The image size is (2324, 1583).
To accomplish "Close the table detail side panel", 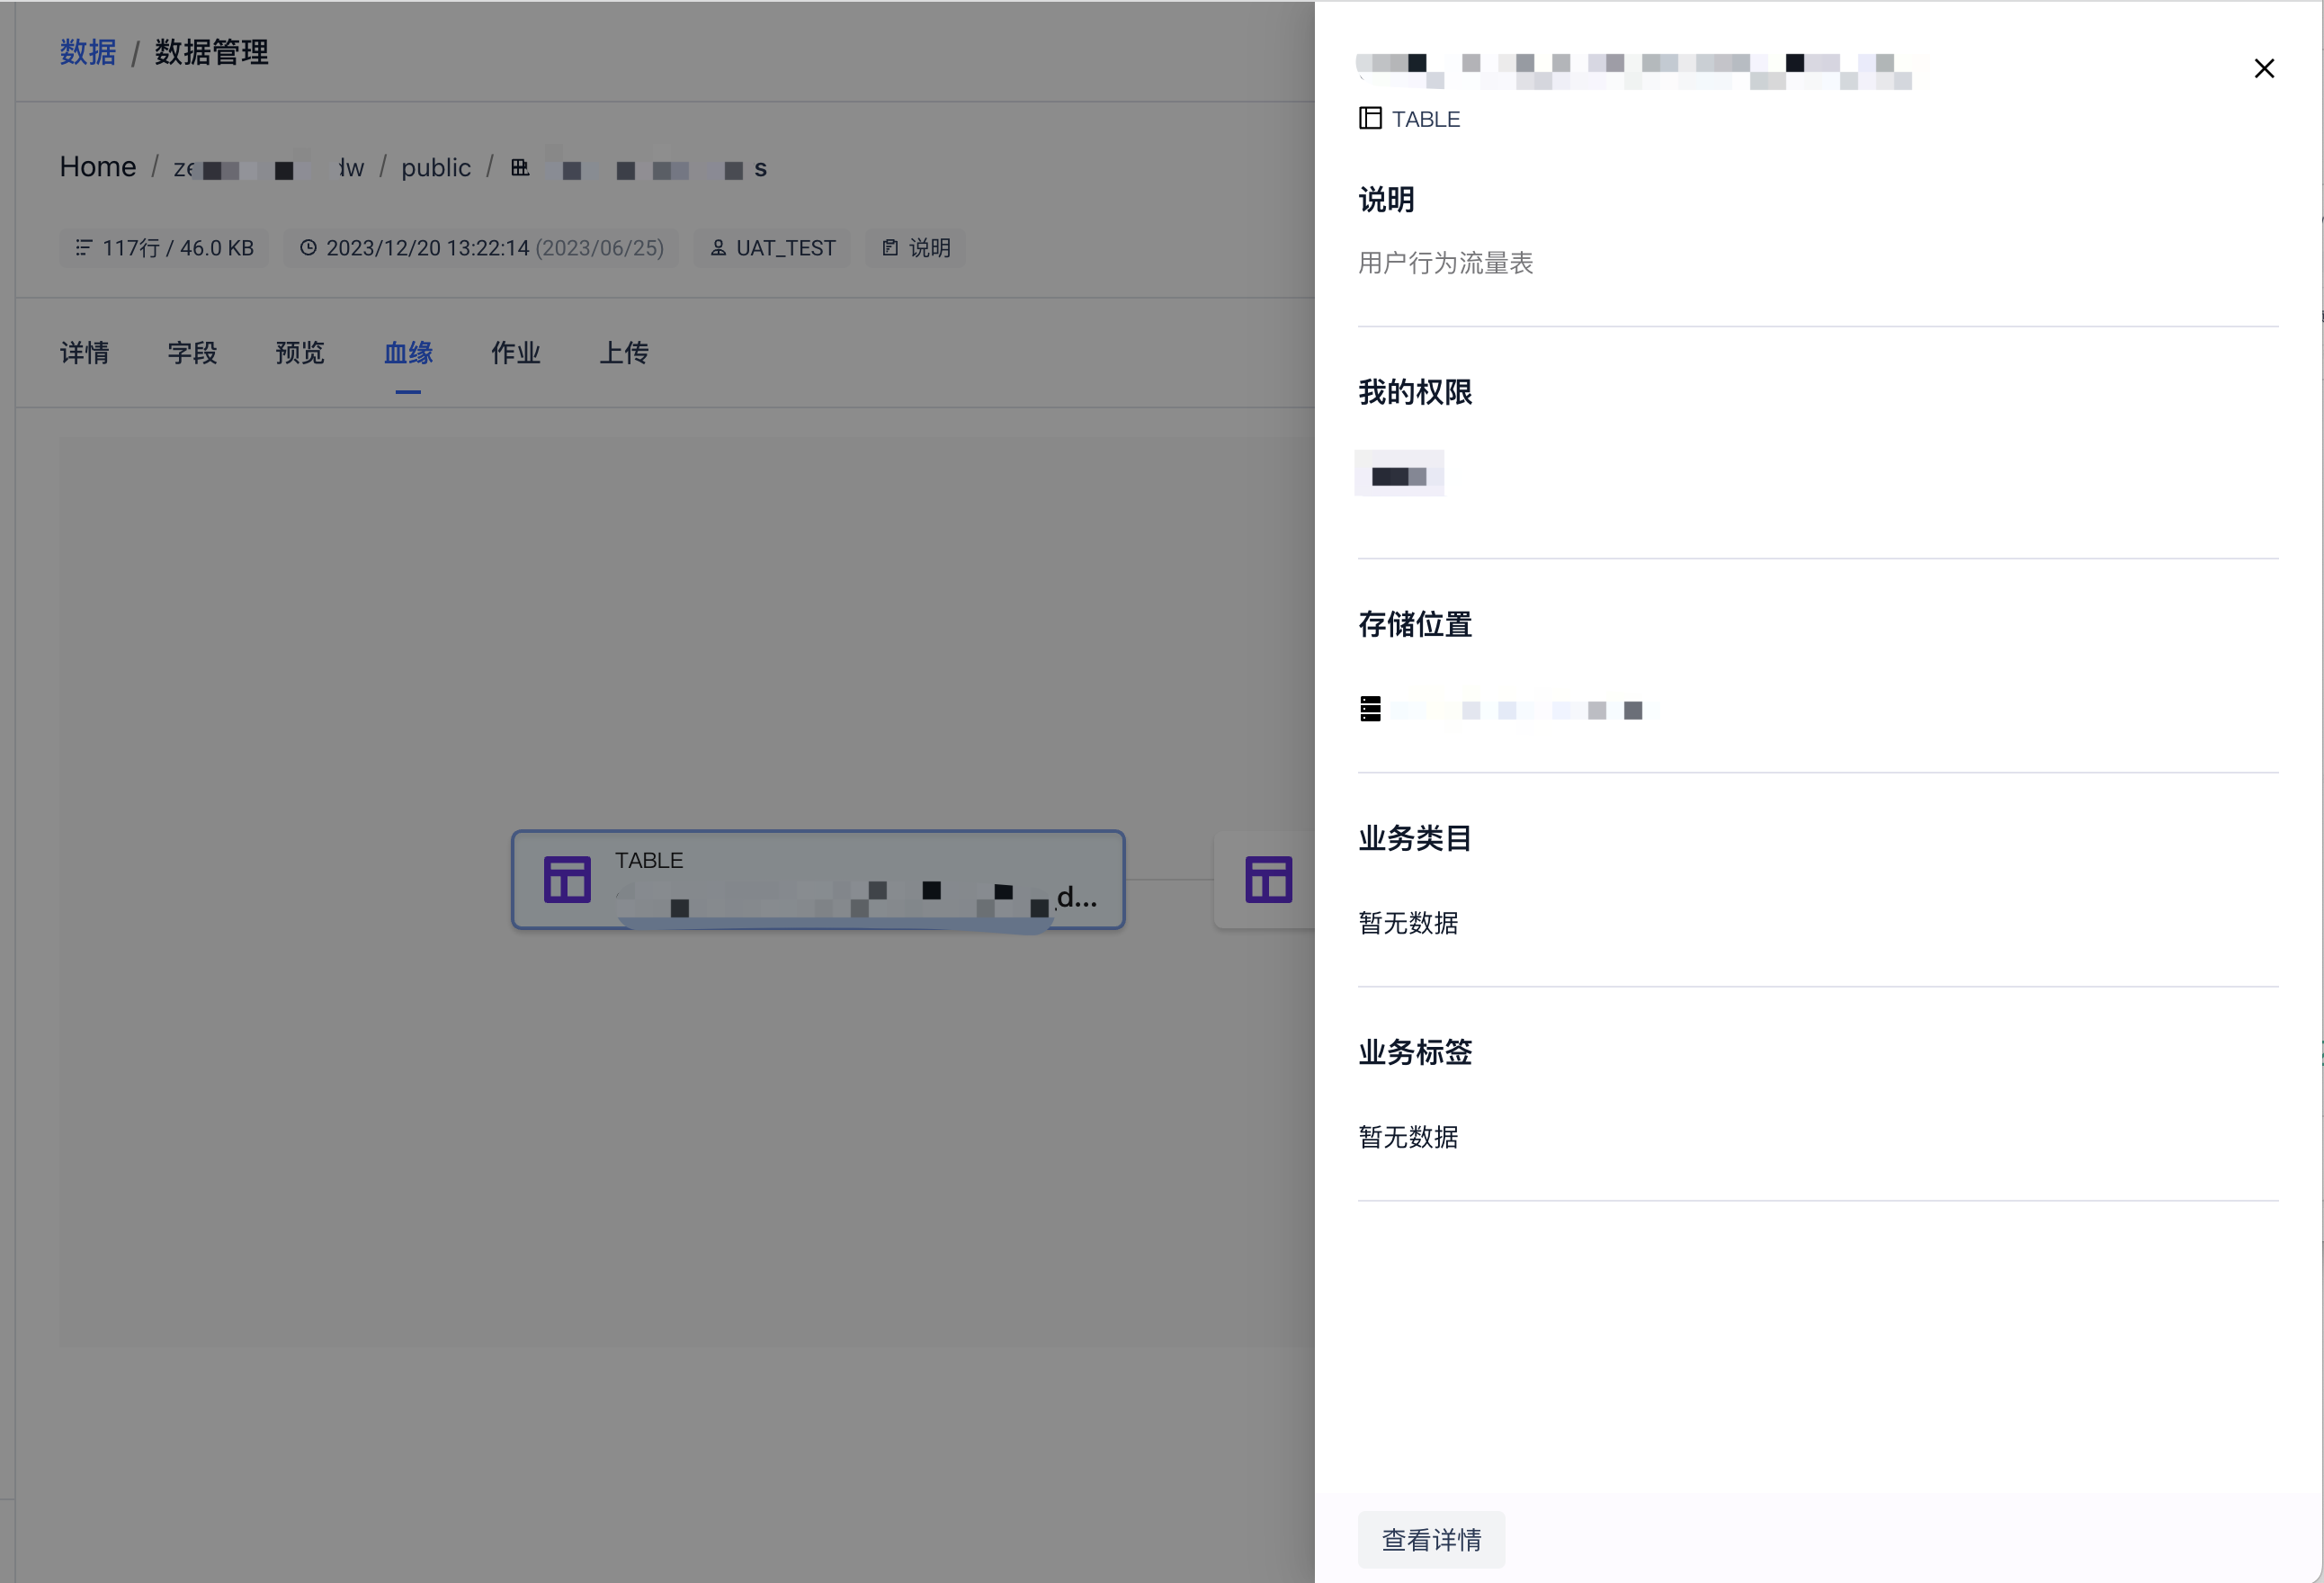I will click(x=2264, y=68).
